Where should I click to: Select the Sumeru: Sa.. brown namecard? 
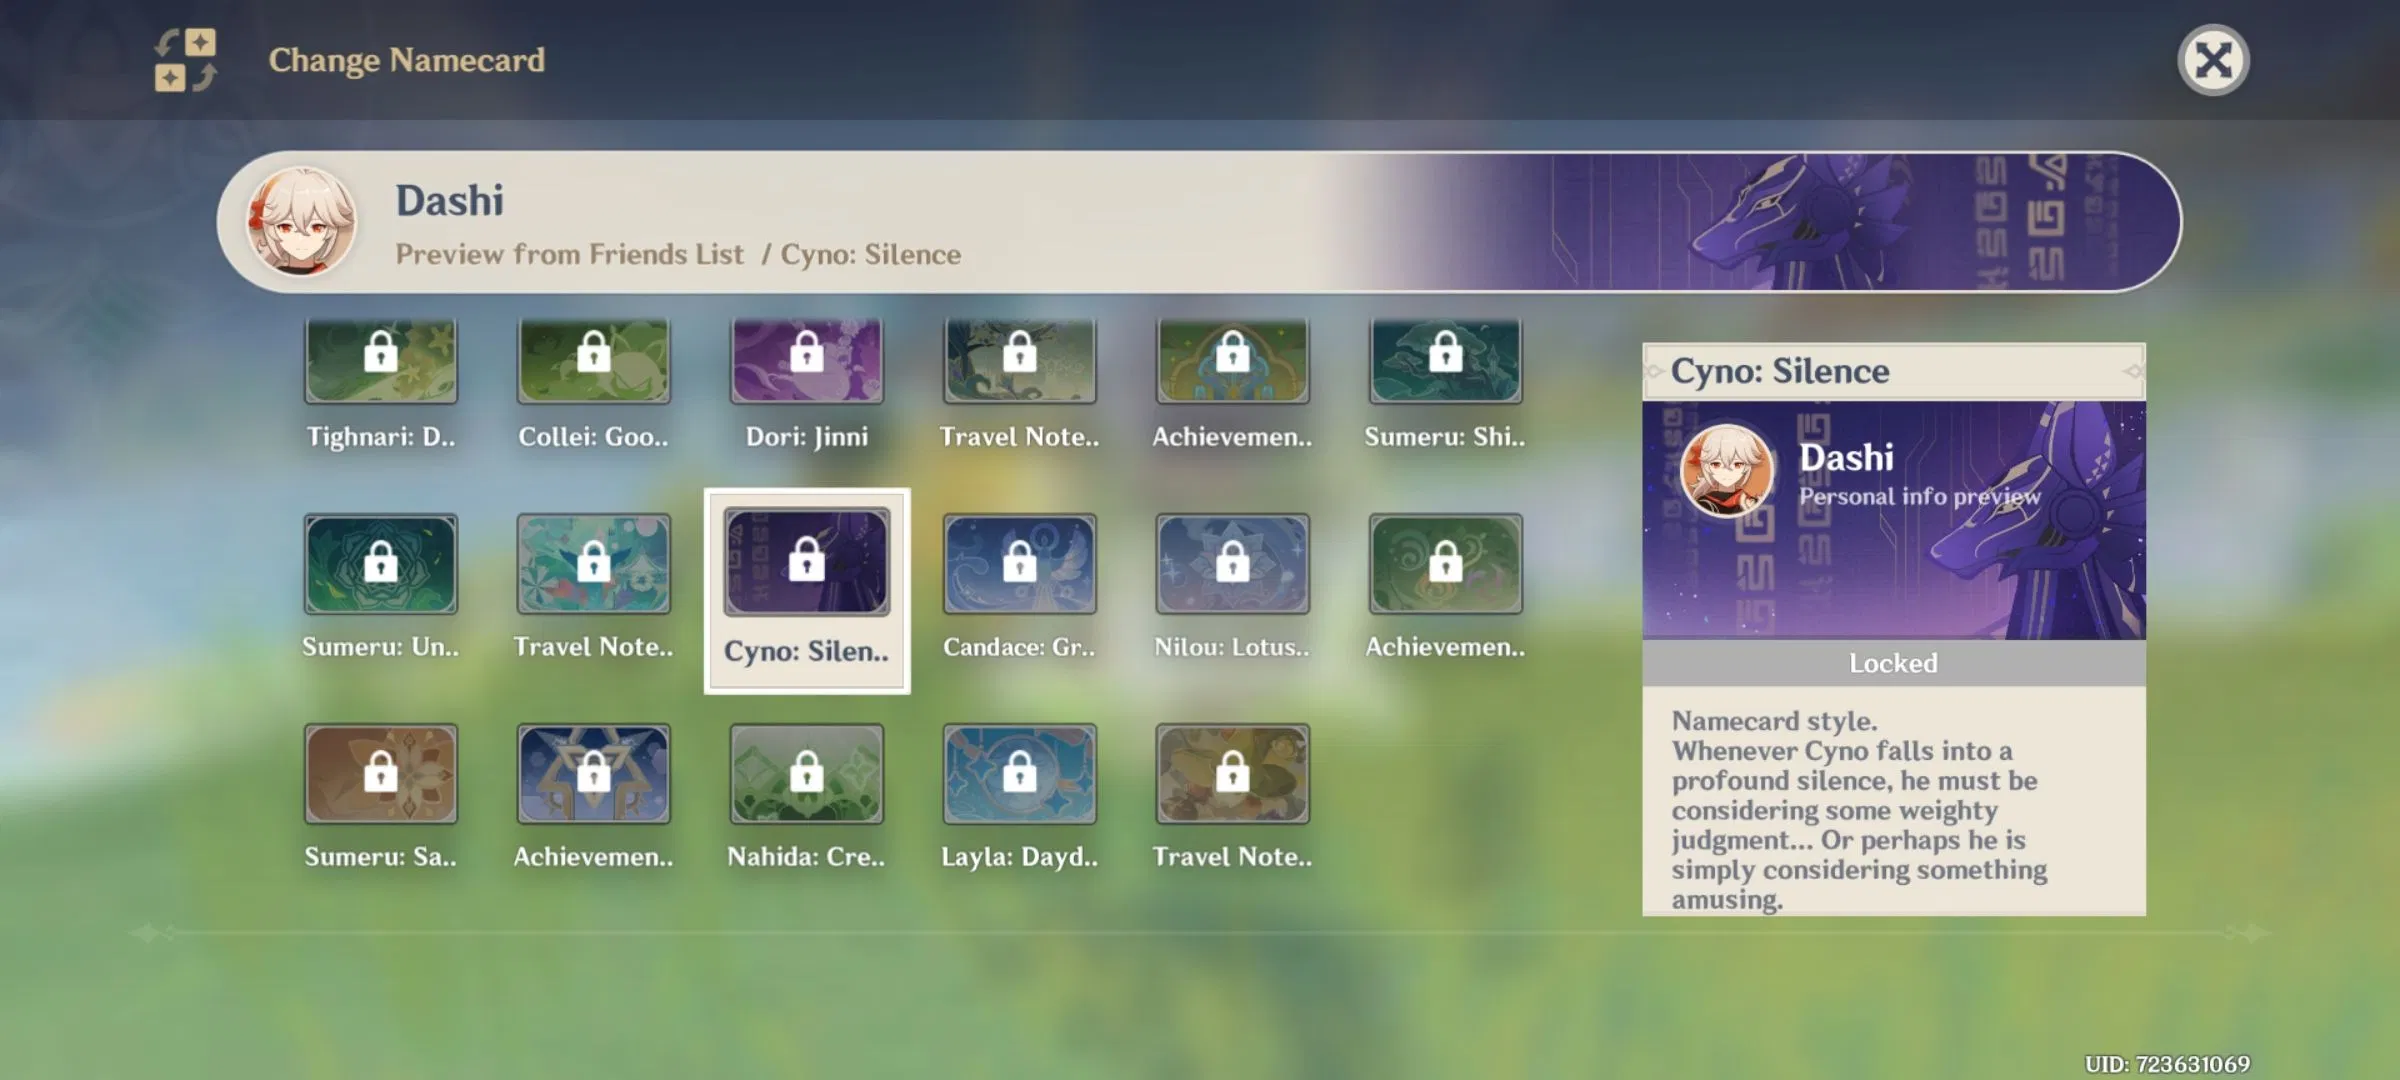point(380,775)
